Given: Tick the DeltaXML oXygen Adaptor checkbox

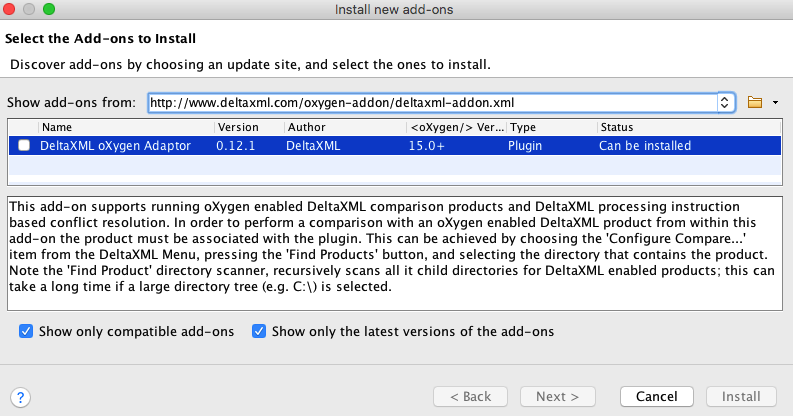Looking at the screenshot, I should tap(24, 145).
